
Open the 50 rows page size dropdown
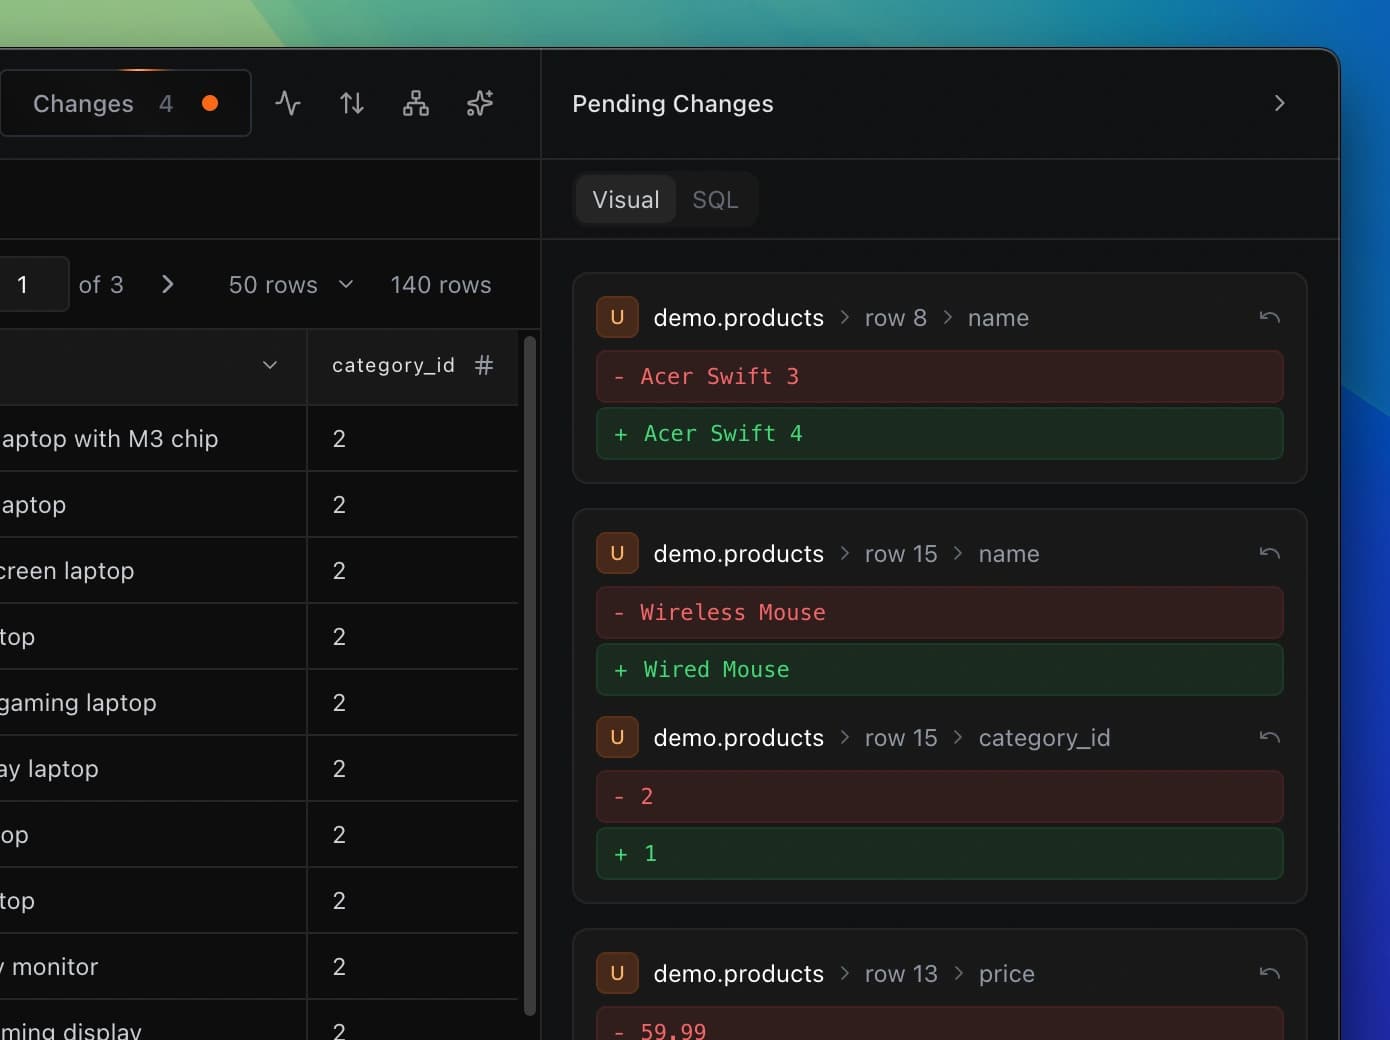(290, 285)
